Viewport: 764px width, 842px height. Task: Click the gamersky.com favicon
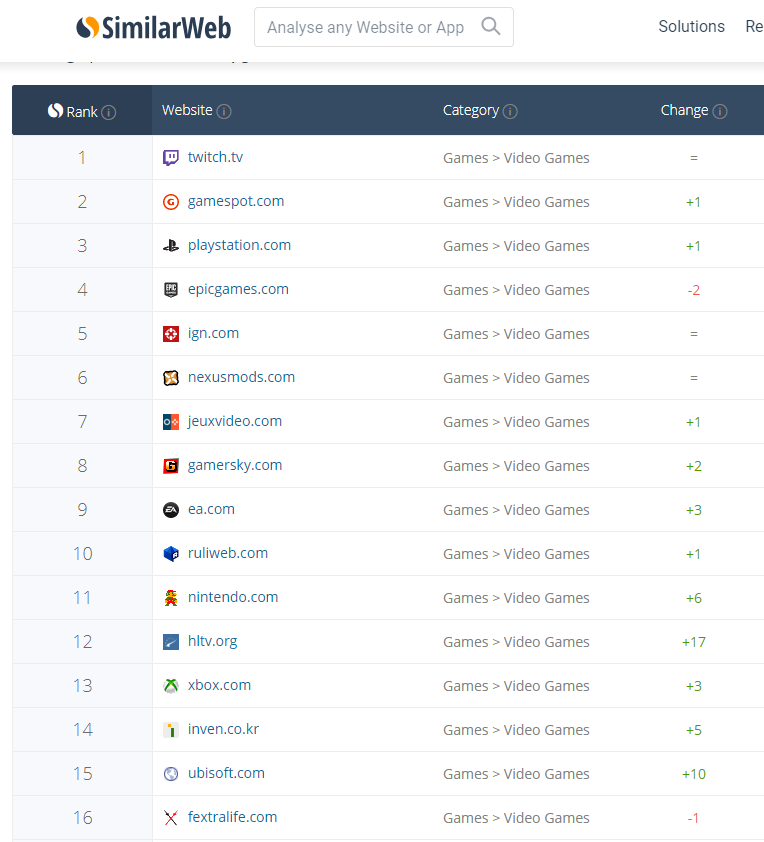click(x=171, y=466)
